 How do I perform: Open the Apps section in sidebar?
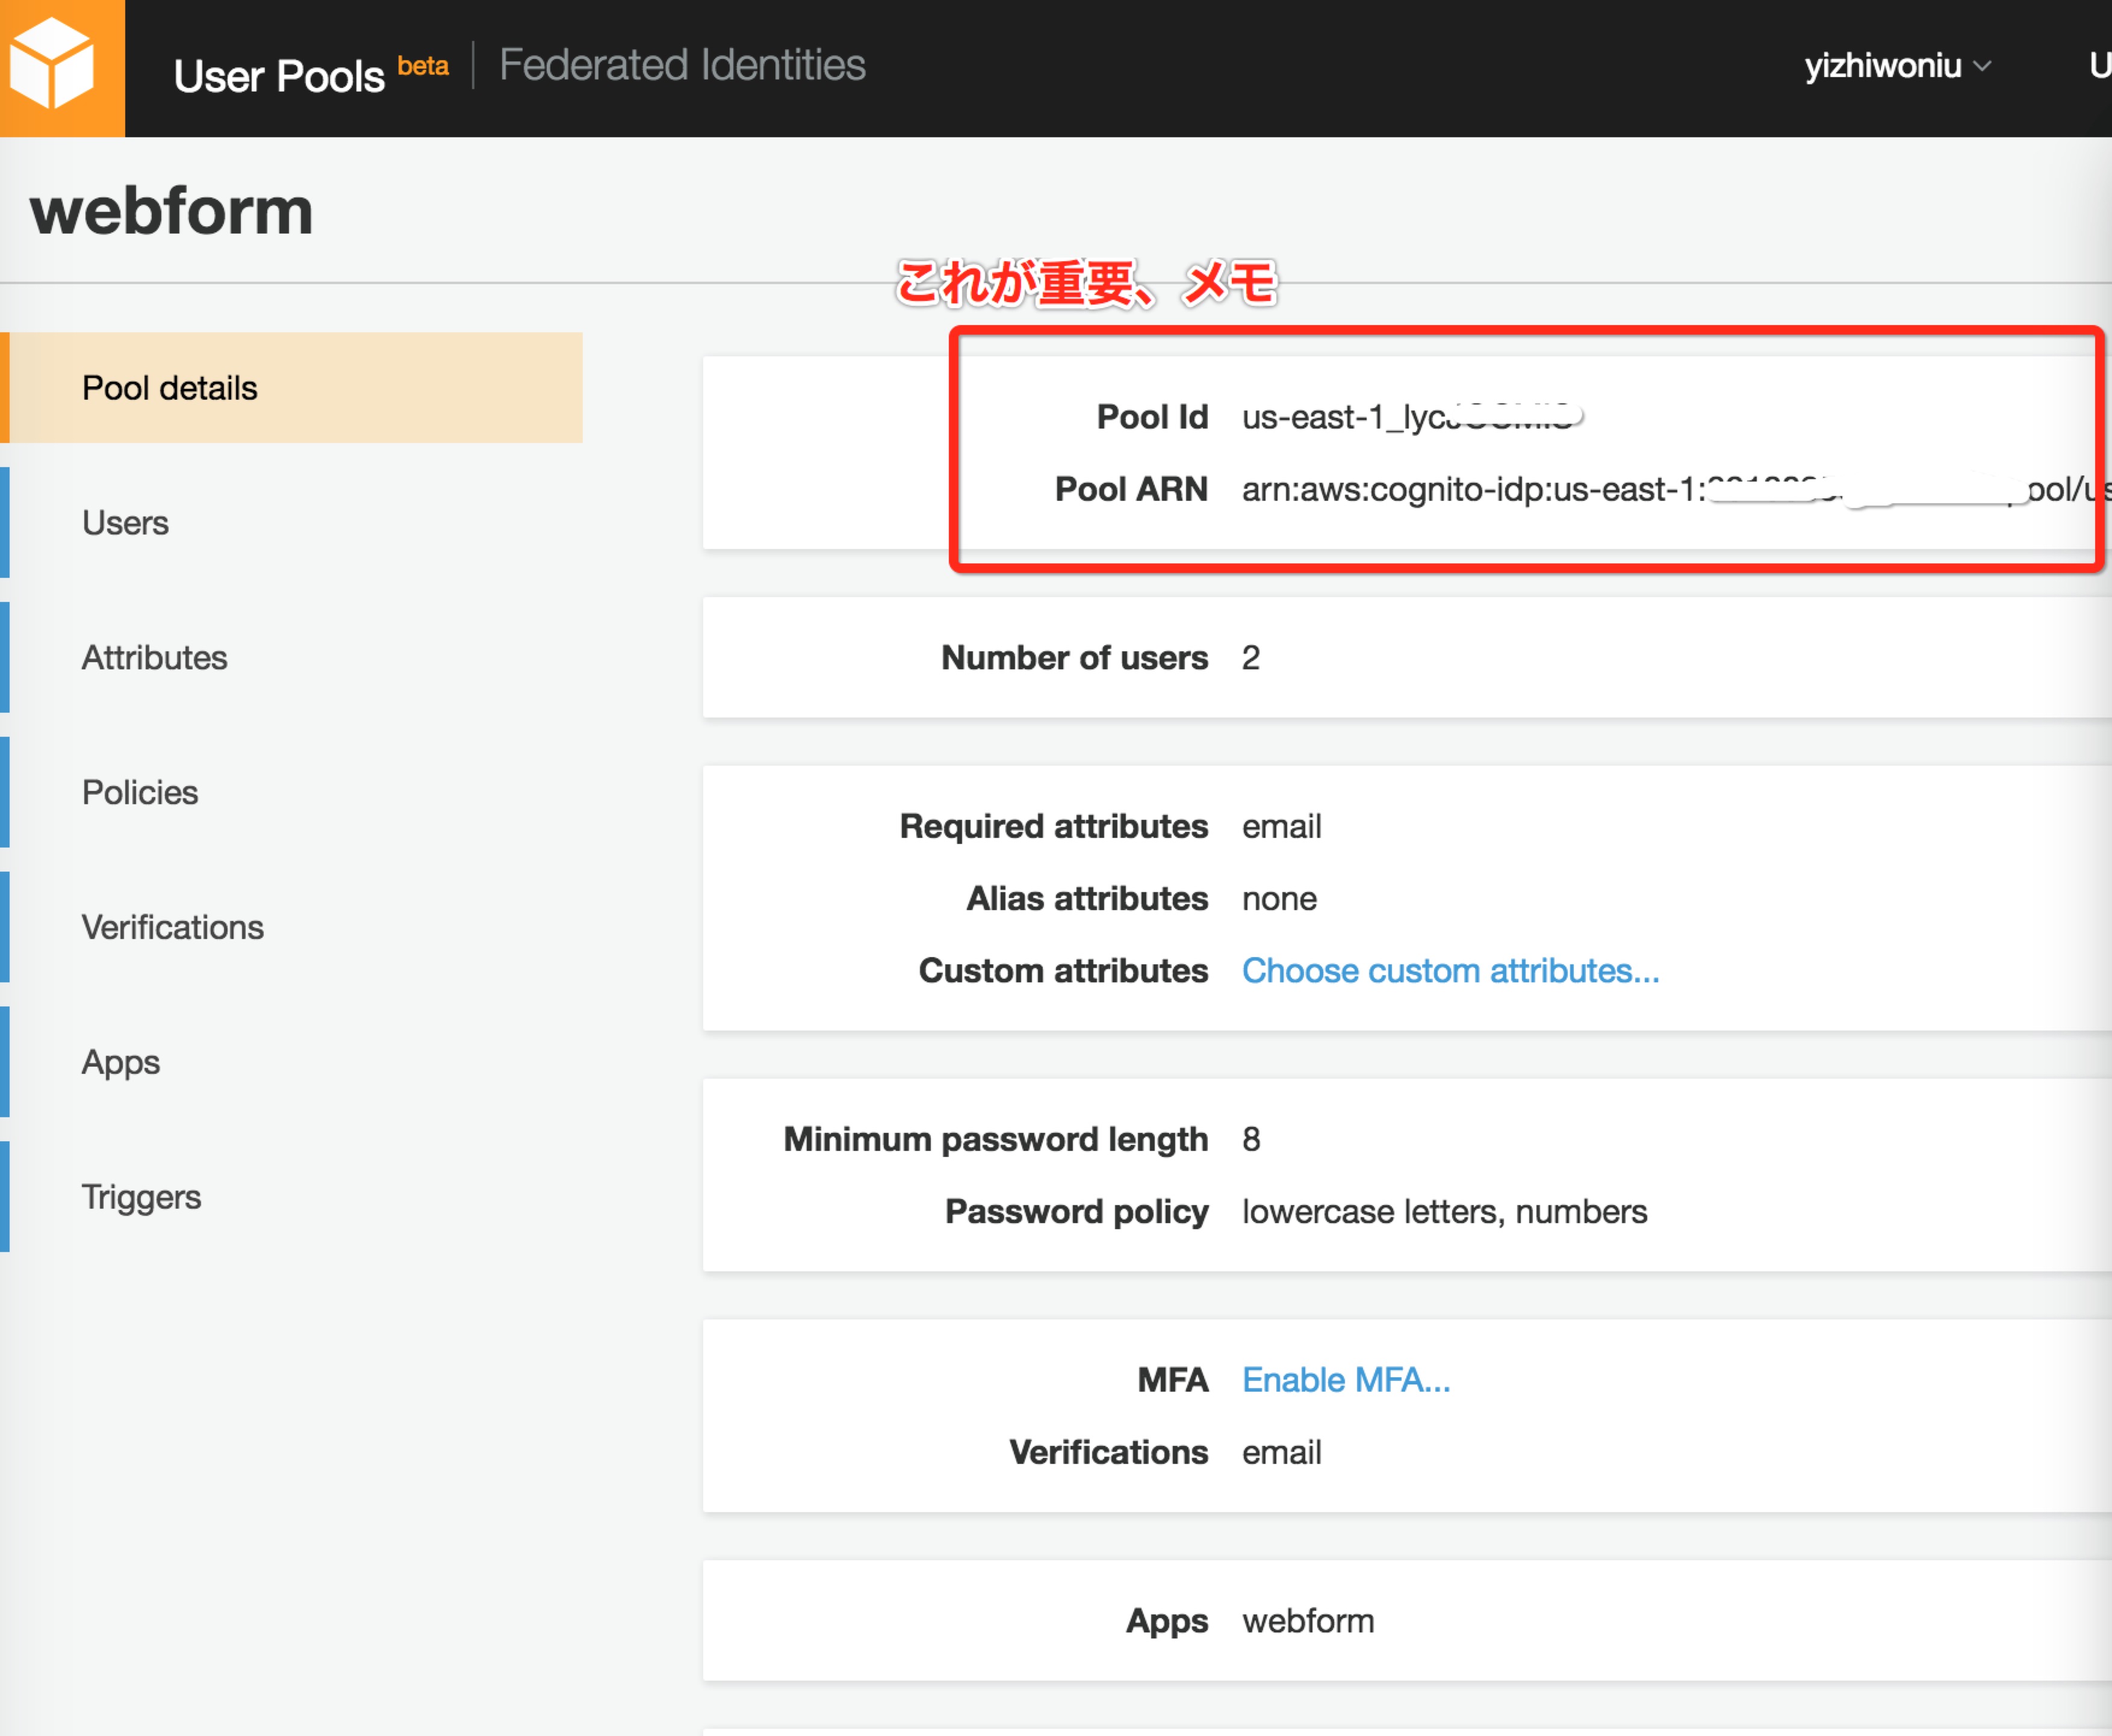coord(119,1062)
